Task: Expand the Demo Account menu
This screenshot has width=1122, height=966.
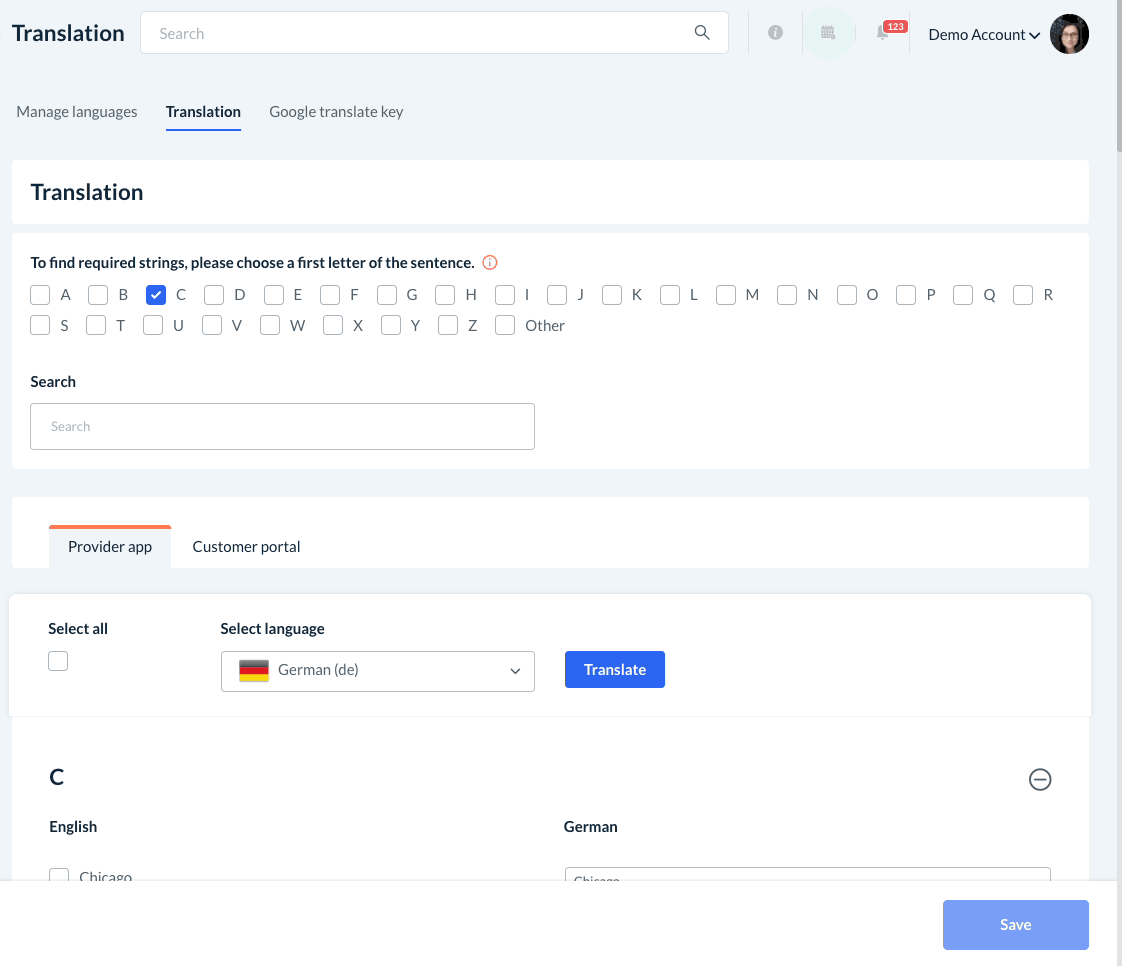Action: [984, 34]
